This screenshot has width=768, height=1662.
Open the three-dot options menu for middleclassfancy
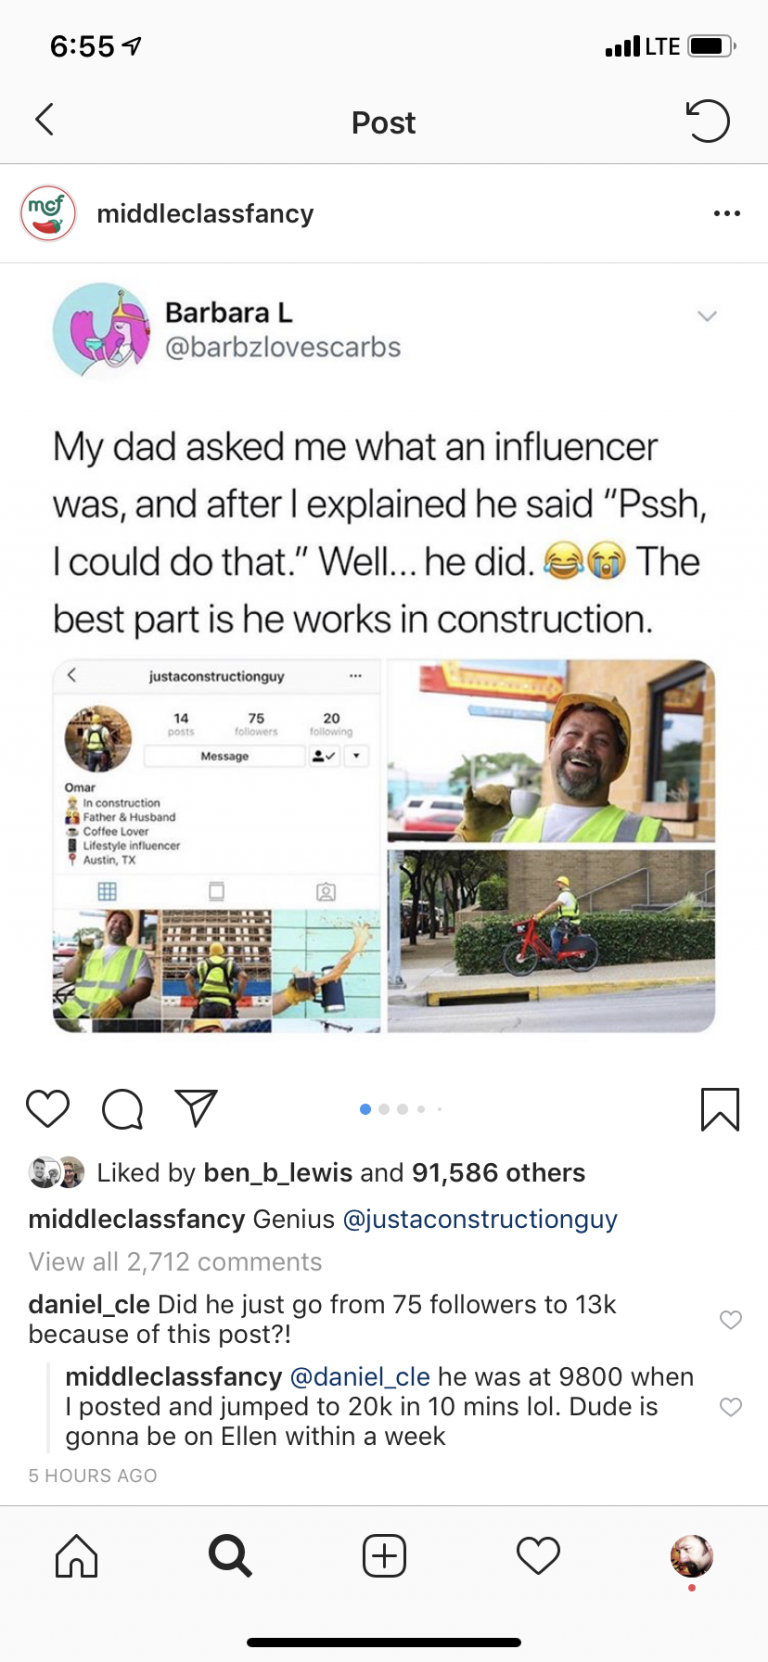(727, 213)
